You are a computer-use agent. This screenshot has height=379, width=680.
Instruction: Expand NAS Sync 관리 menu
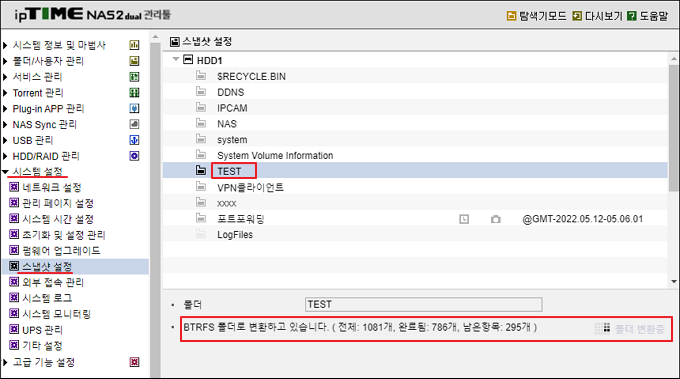(x=5, y=125)
